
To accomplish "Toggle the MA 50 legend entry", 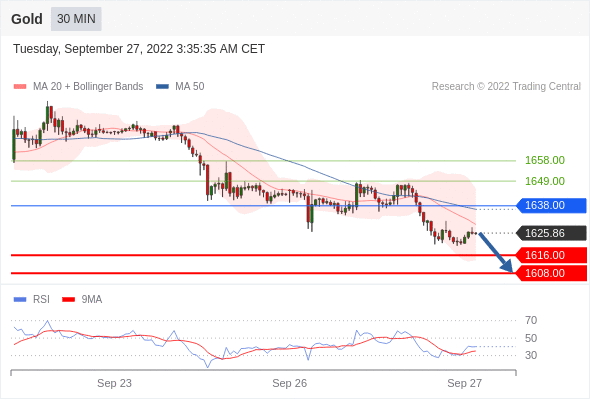I will pyautogui.click(x=180, y=87).
